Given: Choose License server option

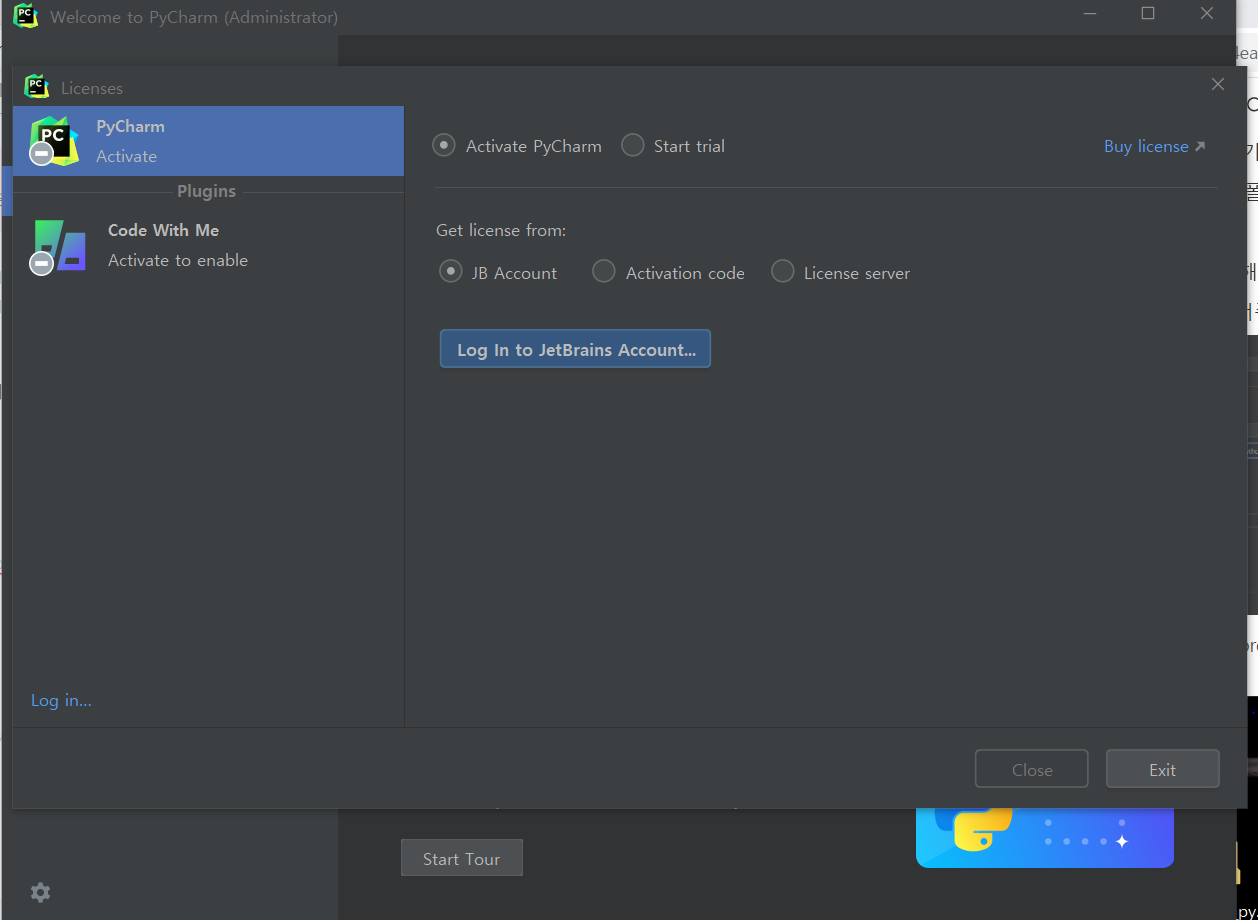Looking at the screenshot, I should pyautogui.click(x=783, y=272).
